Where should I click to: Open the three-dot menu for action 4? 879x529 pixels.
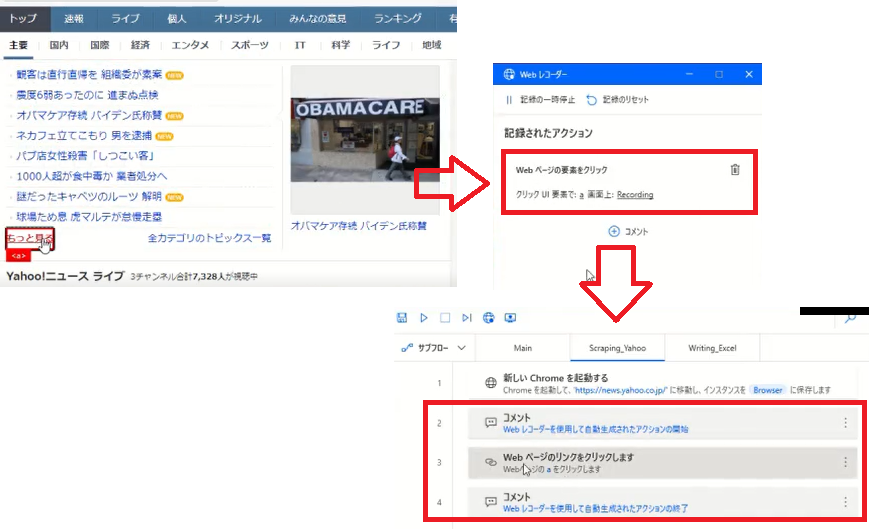[x=845, y=502]
